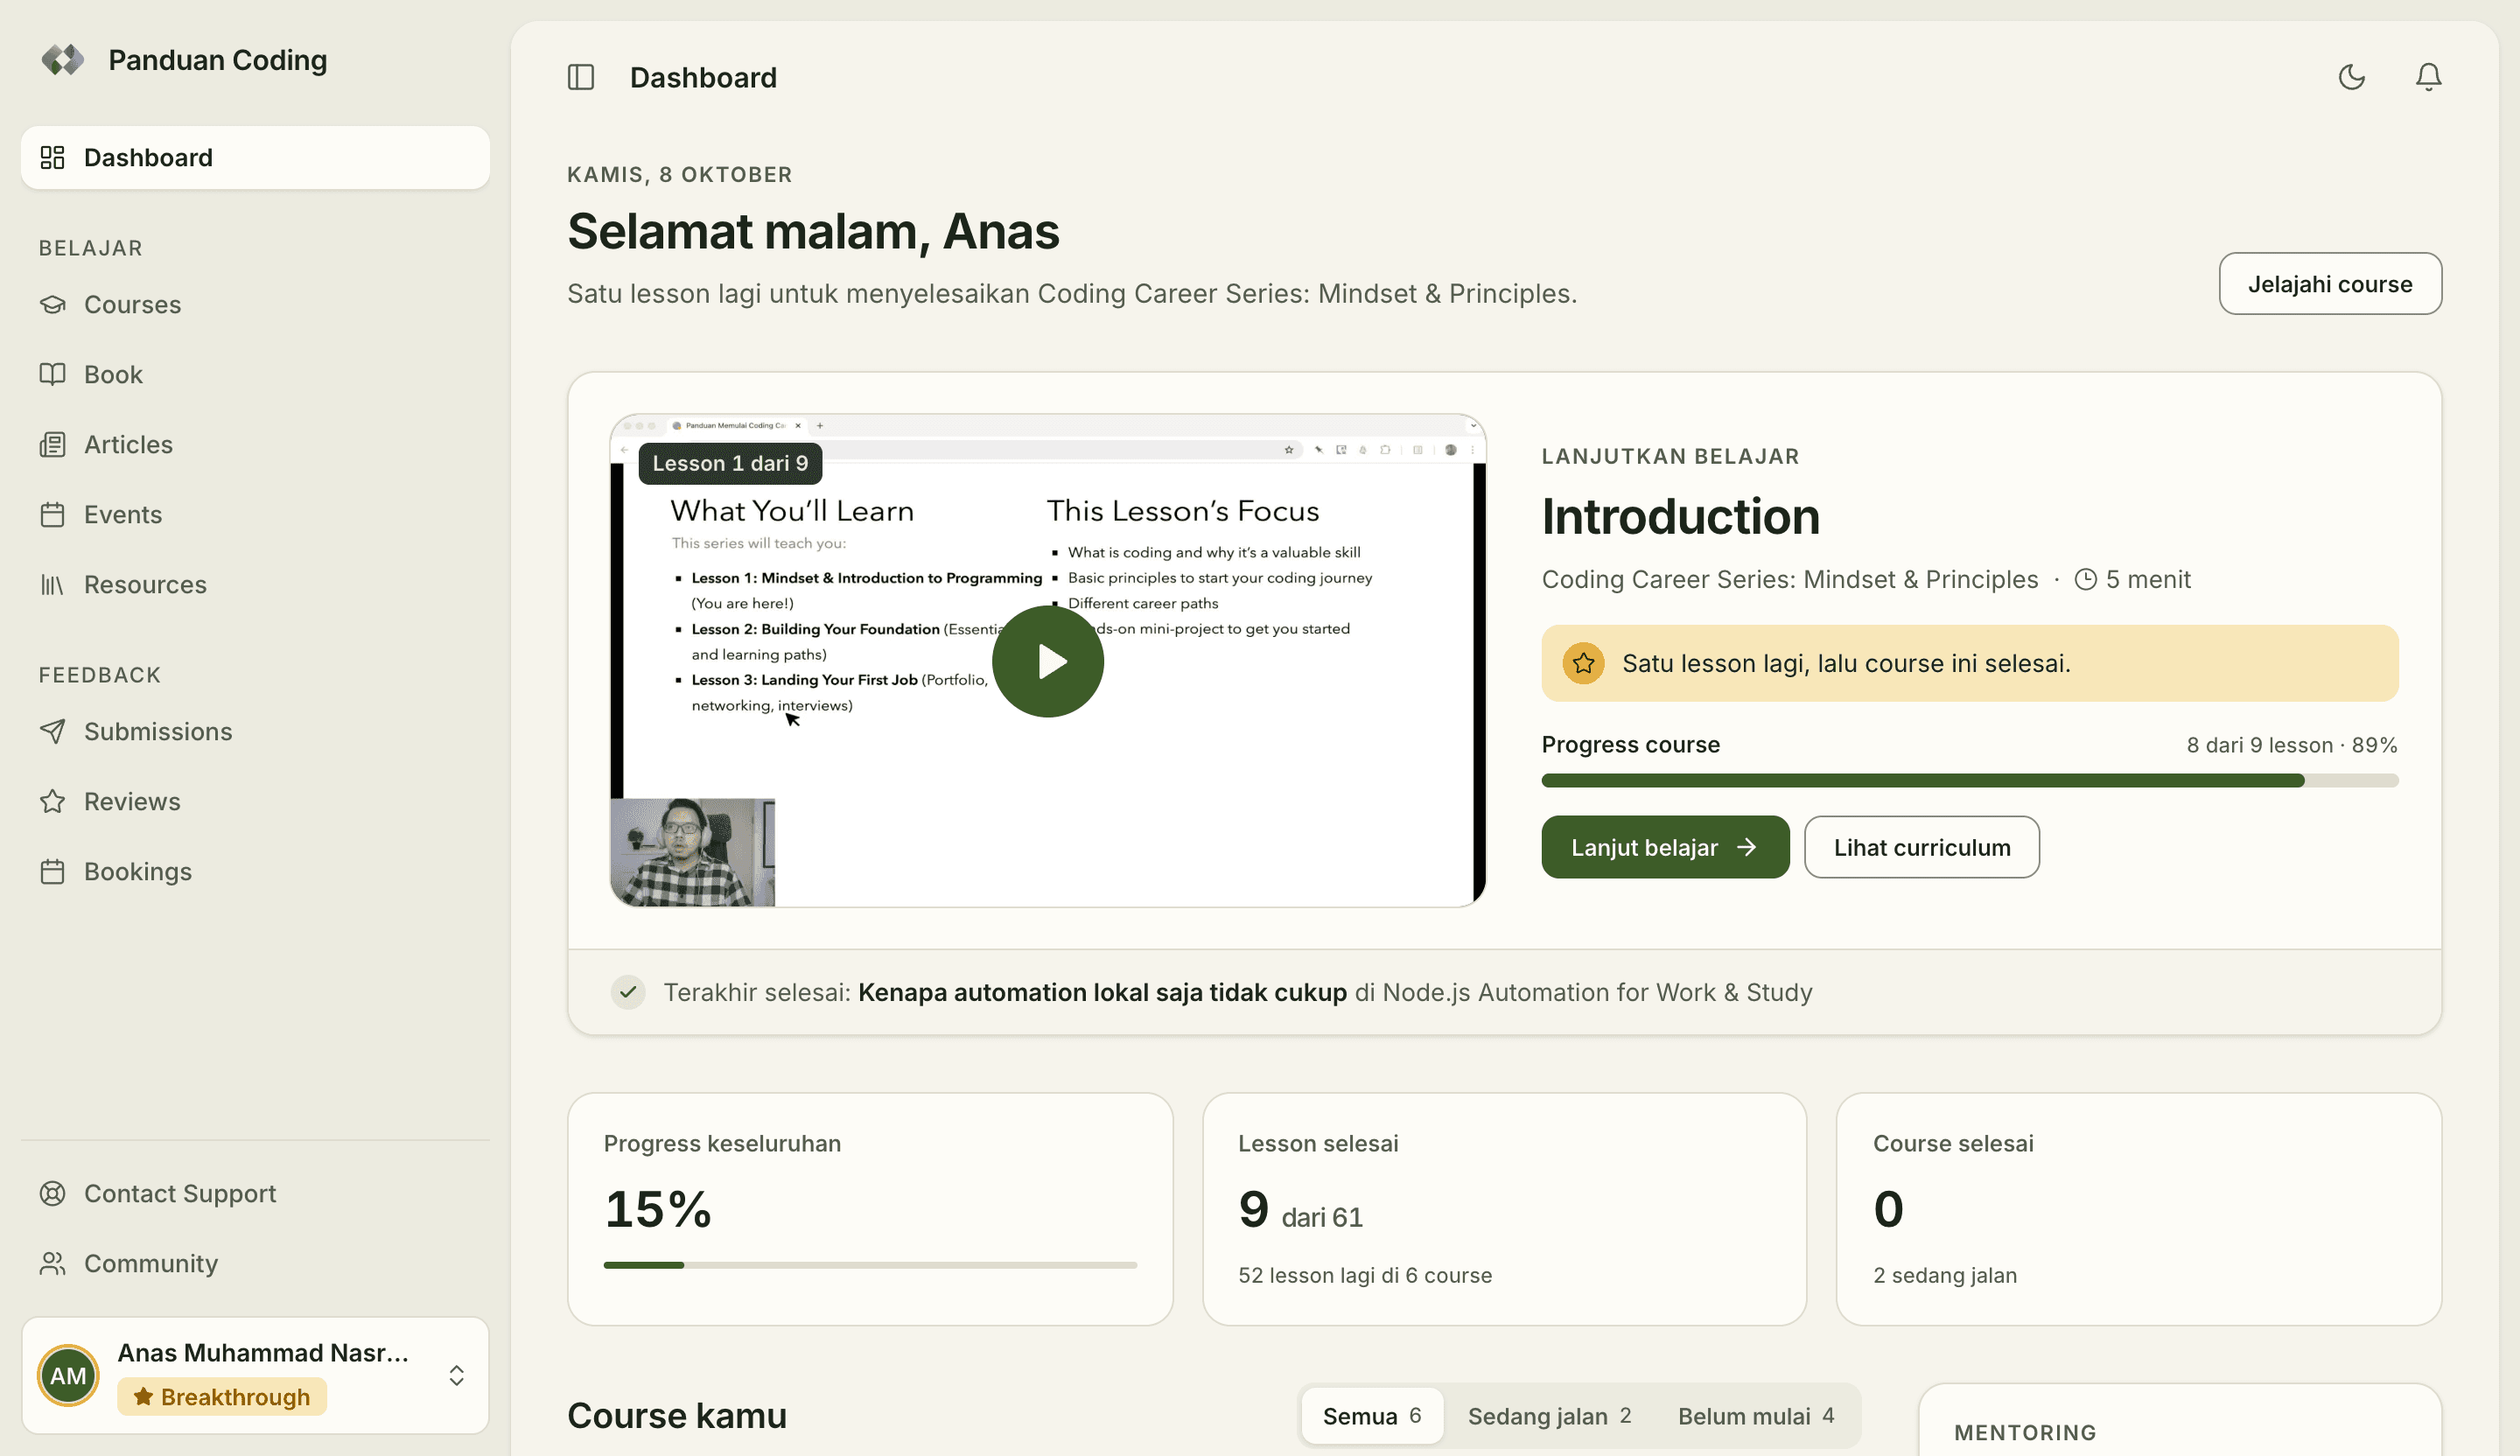Click Lihat curriculum button
This screenshot has width=2520, height=1456.
(1921, 847)
